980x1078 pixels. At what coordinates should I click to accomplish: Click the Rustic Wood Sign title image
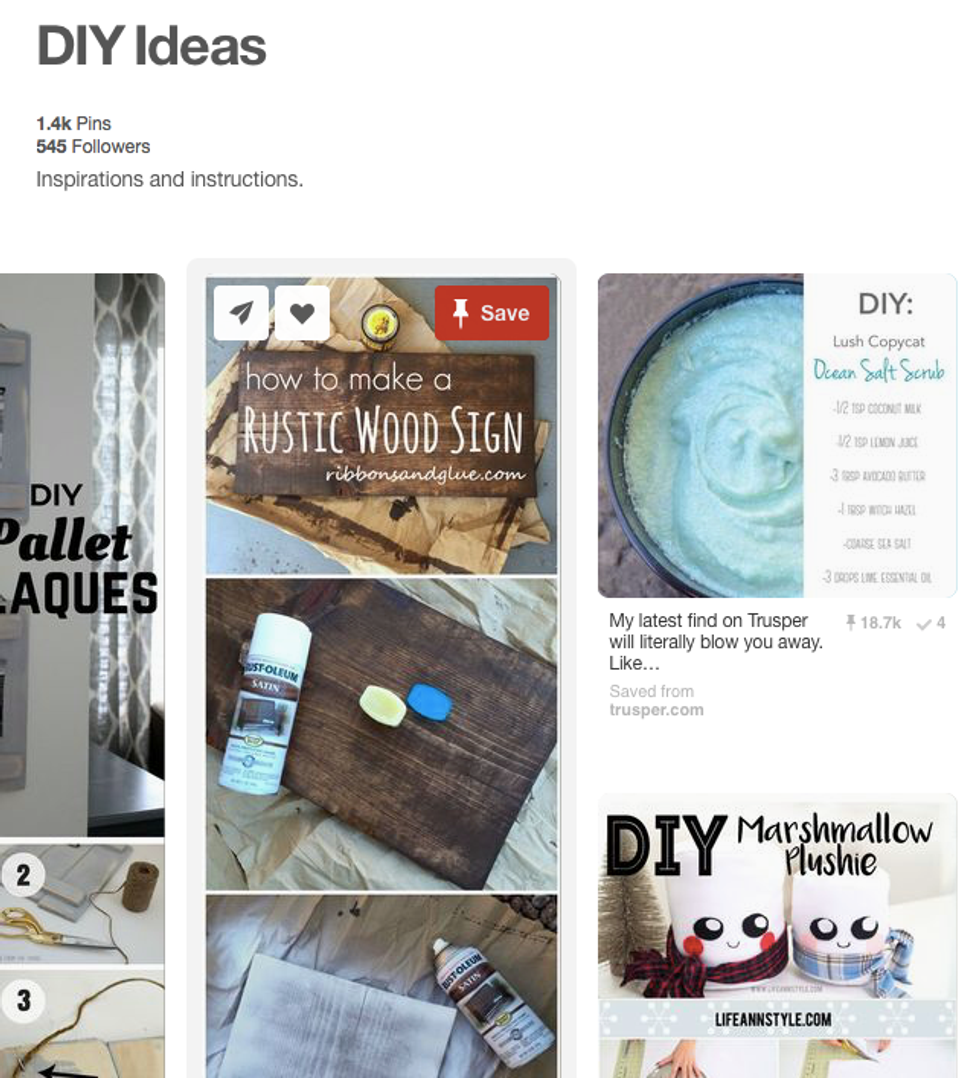coord(382,426)
